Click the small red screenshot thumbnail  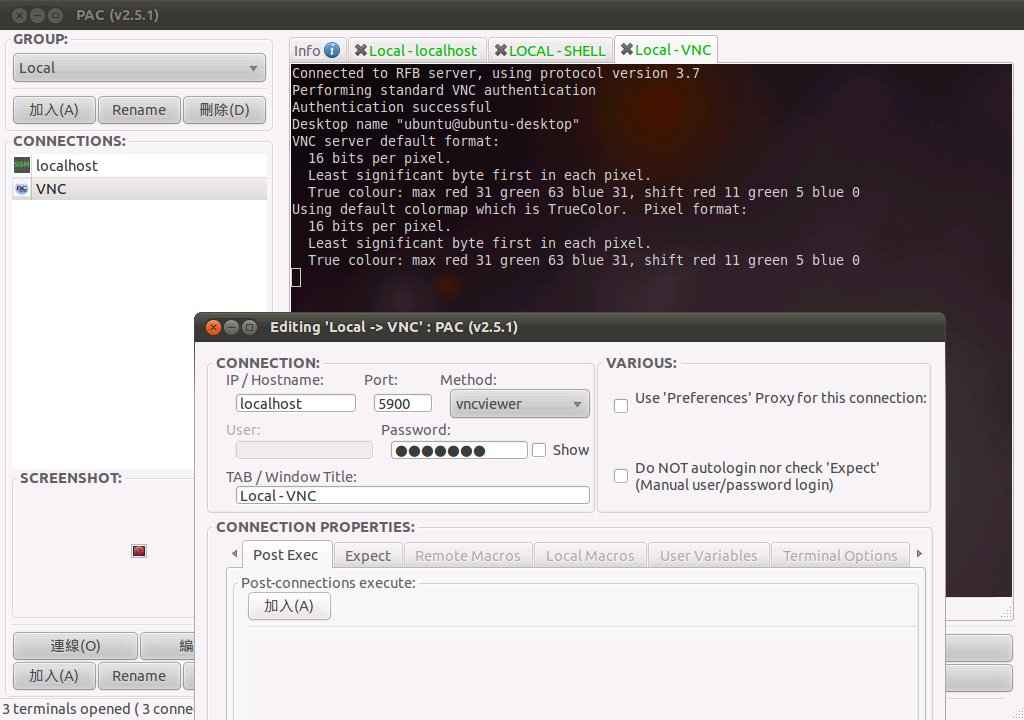click(138, 551)
